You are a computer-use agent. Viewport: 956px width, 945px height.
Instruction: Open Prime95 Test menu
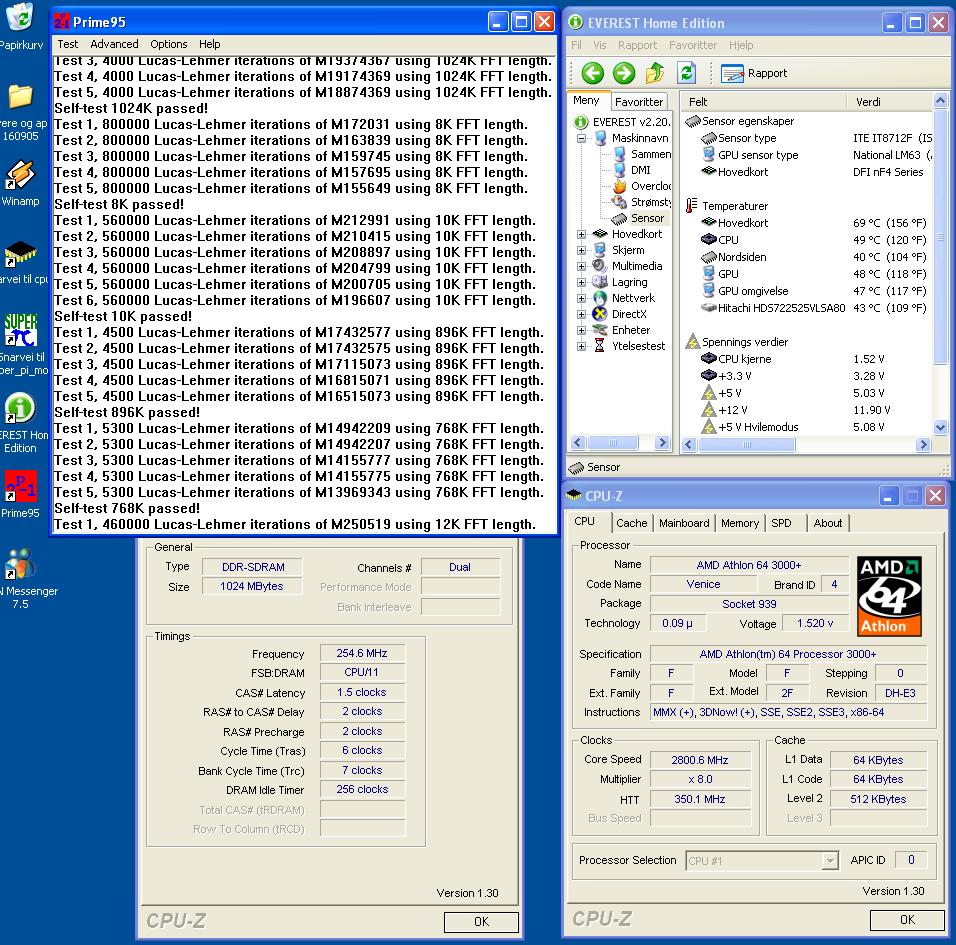(x=68, y=44)
